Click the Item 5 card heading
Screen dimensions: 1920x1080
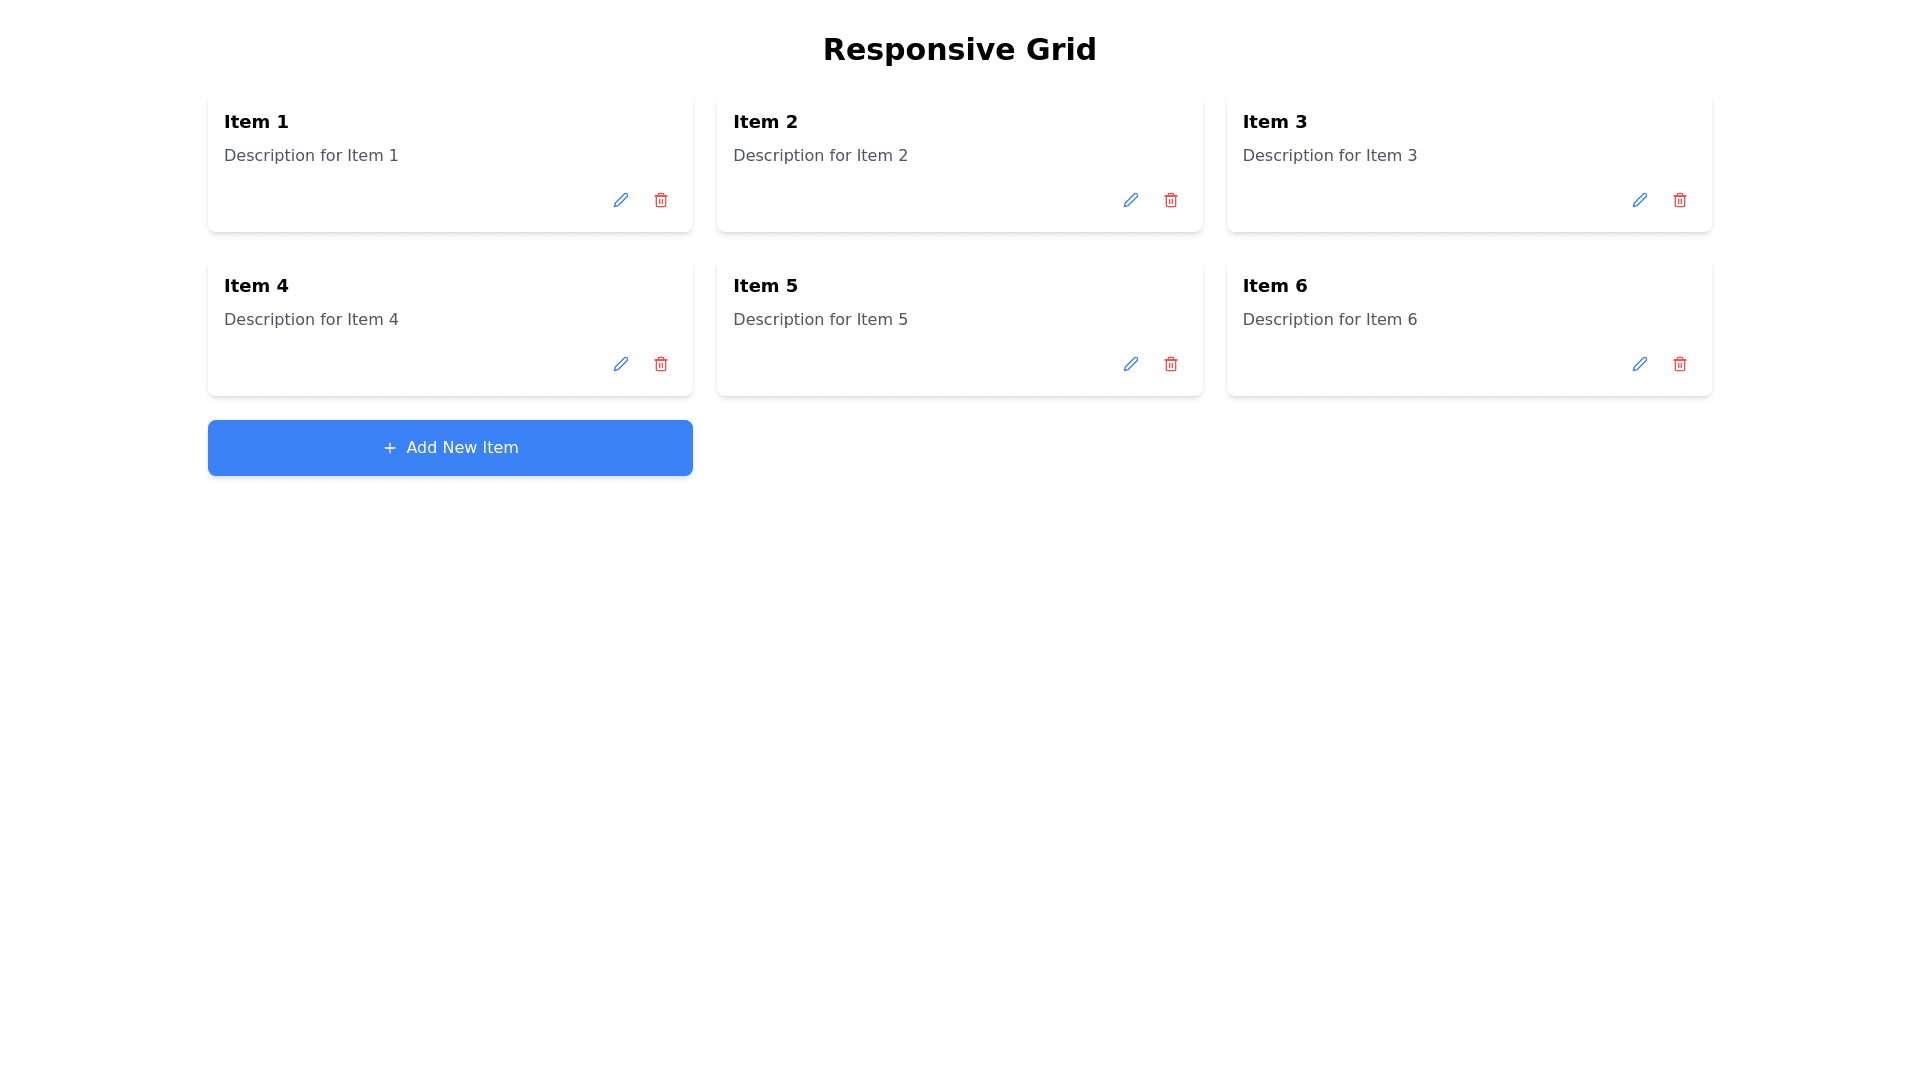pos(765,286)
